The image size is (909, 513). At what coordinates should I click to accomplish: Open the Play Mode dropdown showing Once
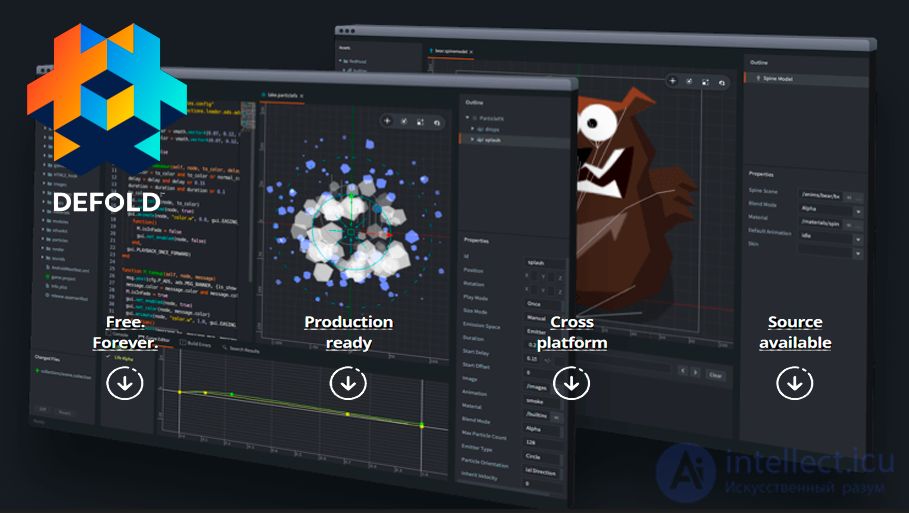(543, 304)
